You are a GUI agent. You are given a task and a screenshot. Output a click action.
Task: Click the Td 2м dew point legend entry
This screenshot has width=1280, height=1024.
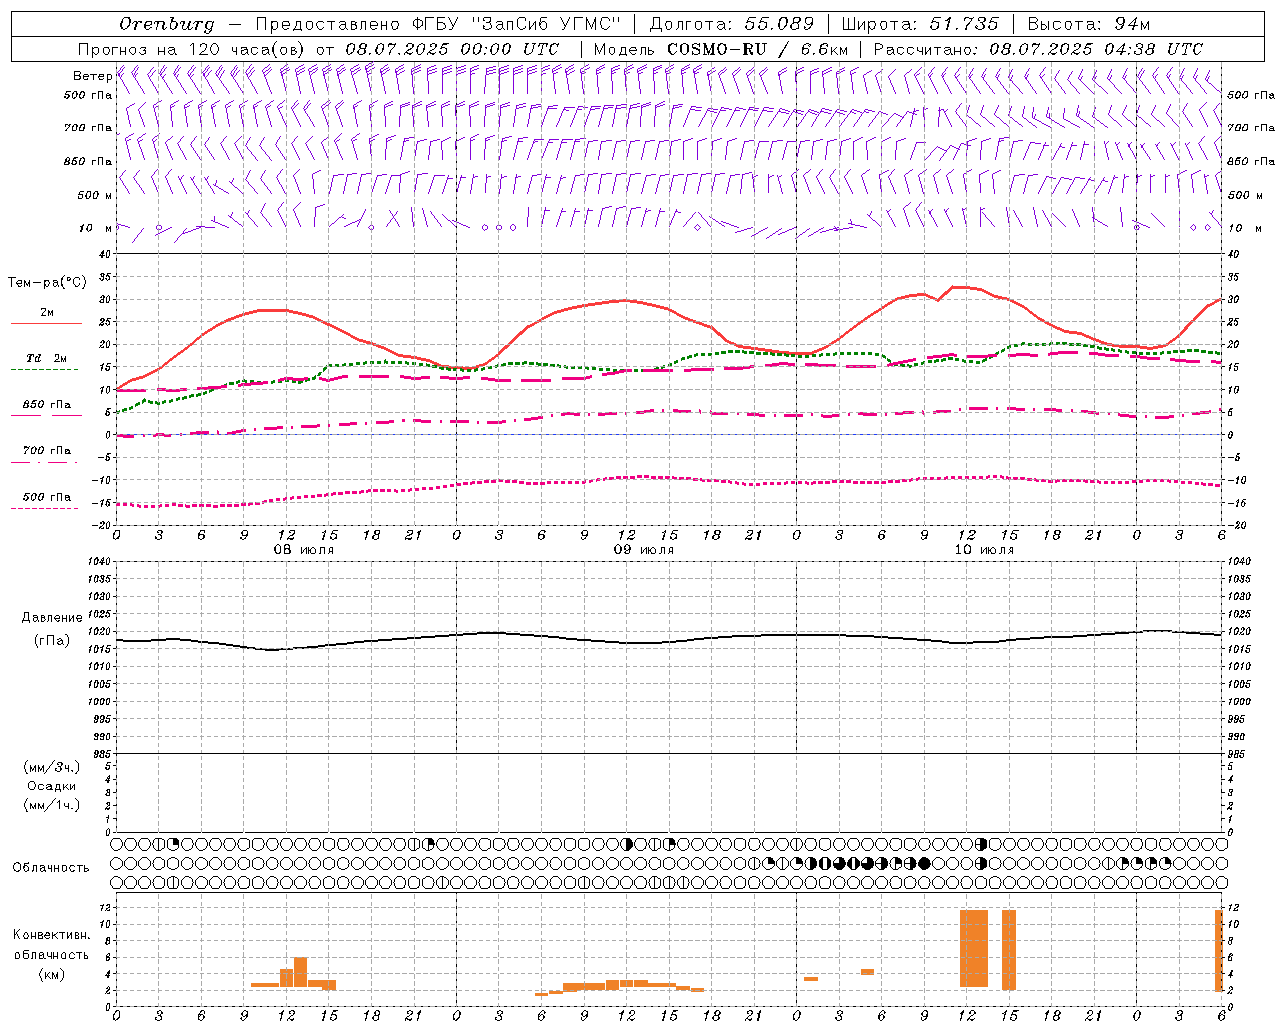point(47,358)
